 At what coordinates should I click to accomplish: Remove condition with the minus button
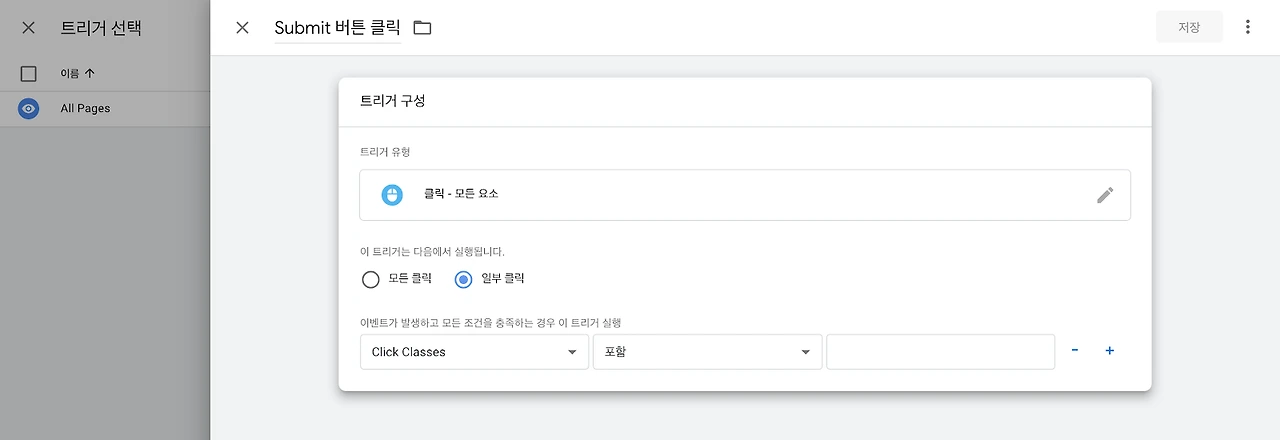tap(1075, 351)
